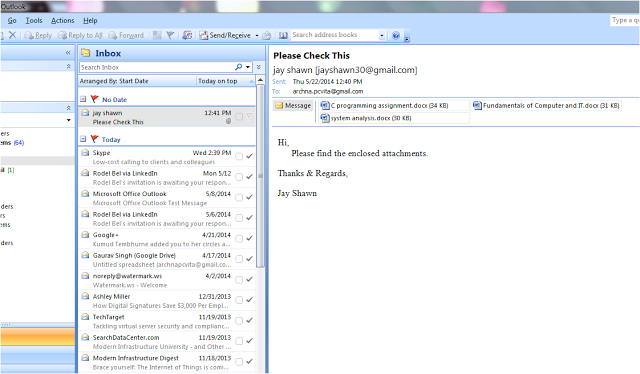Collapse the navigation pane with double chevron

click(68, 53)
